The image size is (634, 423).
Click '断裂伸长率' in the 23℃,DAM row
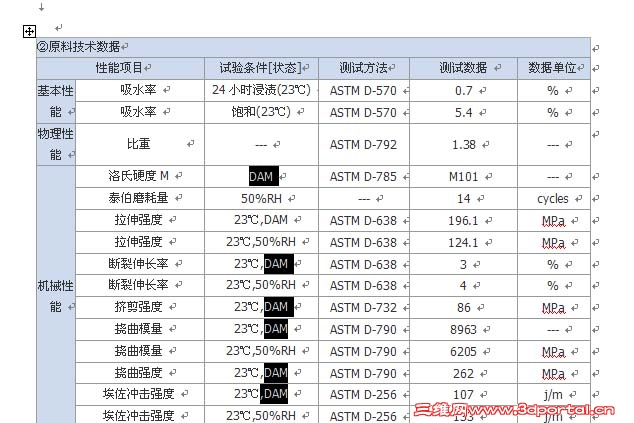point(138,264)
